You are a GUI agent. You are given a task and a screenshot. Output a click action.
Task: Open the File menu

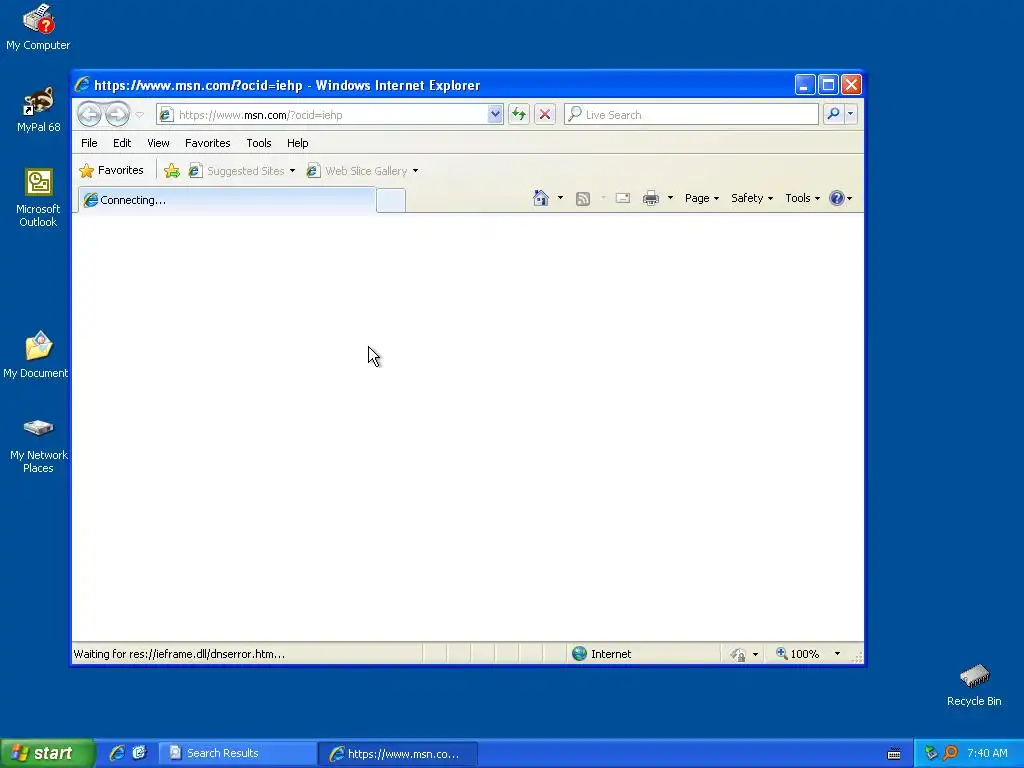[89, 143]
